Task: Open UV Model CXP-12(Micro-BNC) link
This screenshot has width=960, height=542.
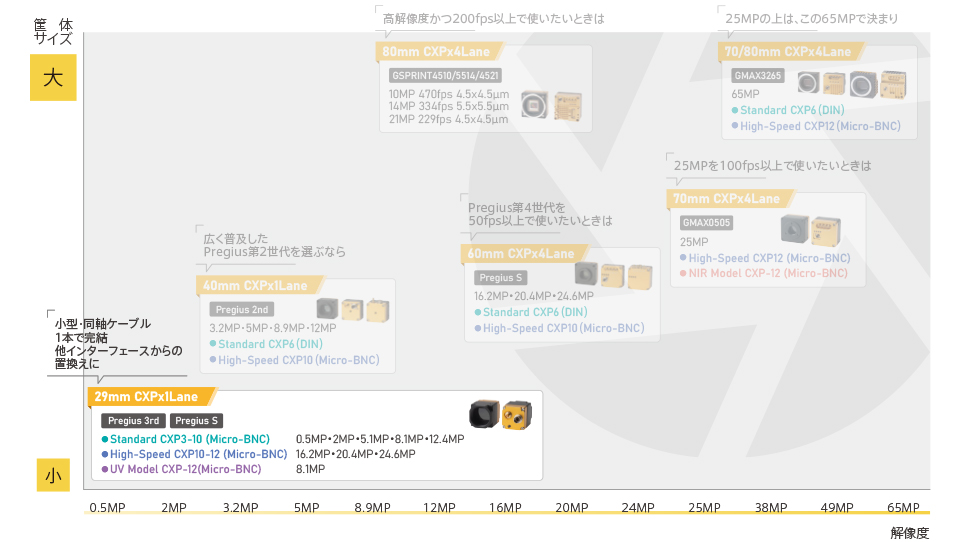Action: [x=185, y=469]
